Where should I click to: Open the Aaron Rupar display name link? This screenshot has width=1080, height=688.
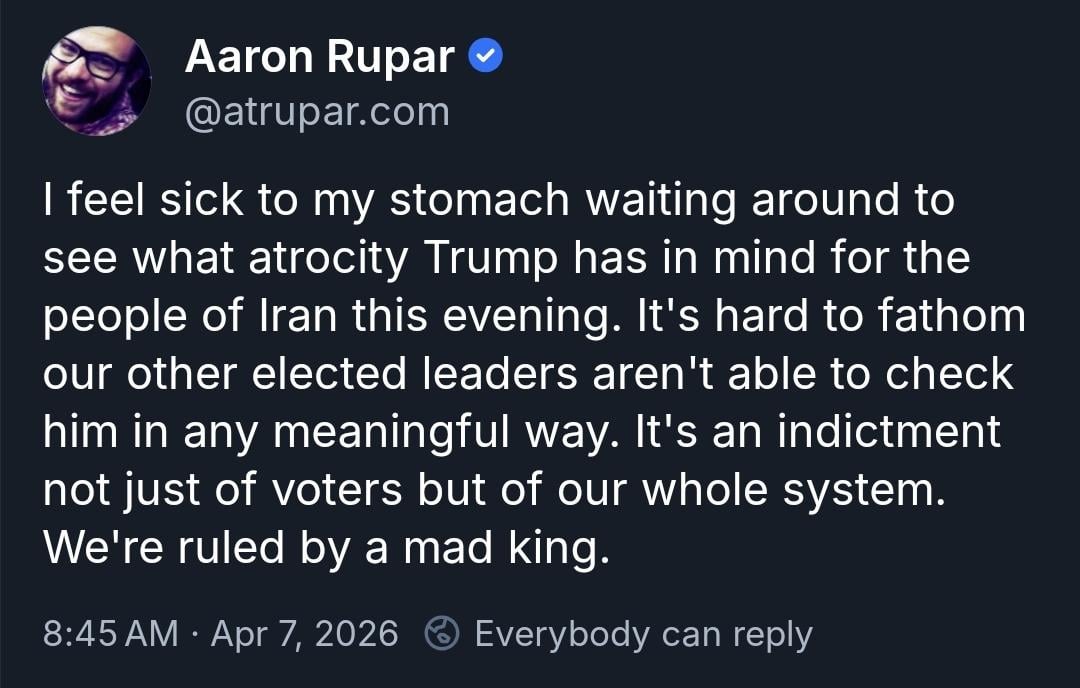(x=319, y=58)
